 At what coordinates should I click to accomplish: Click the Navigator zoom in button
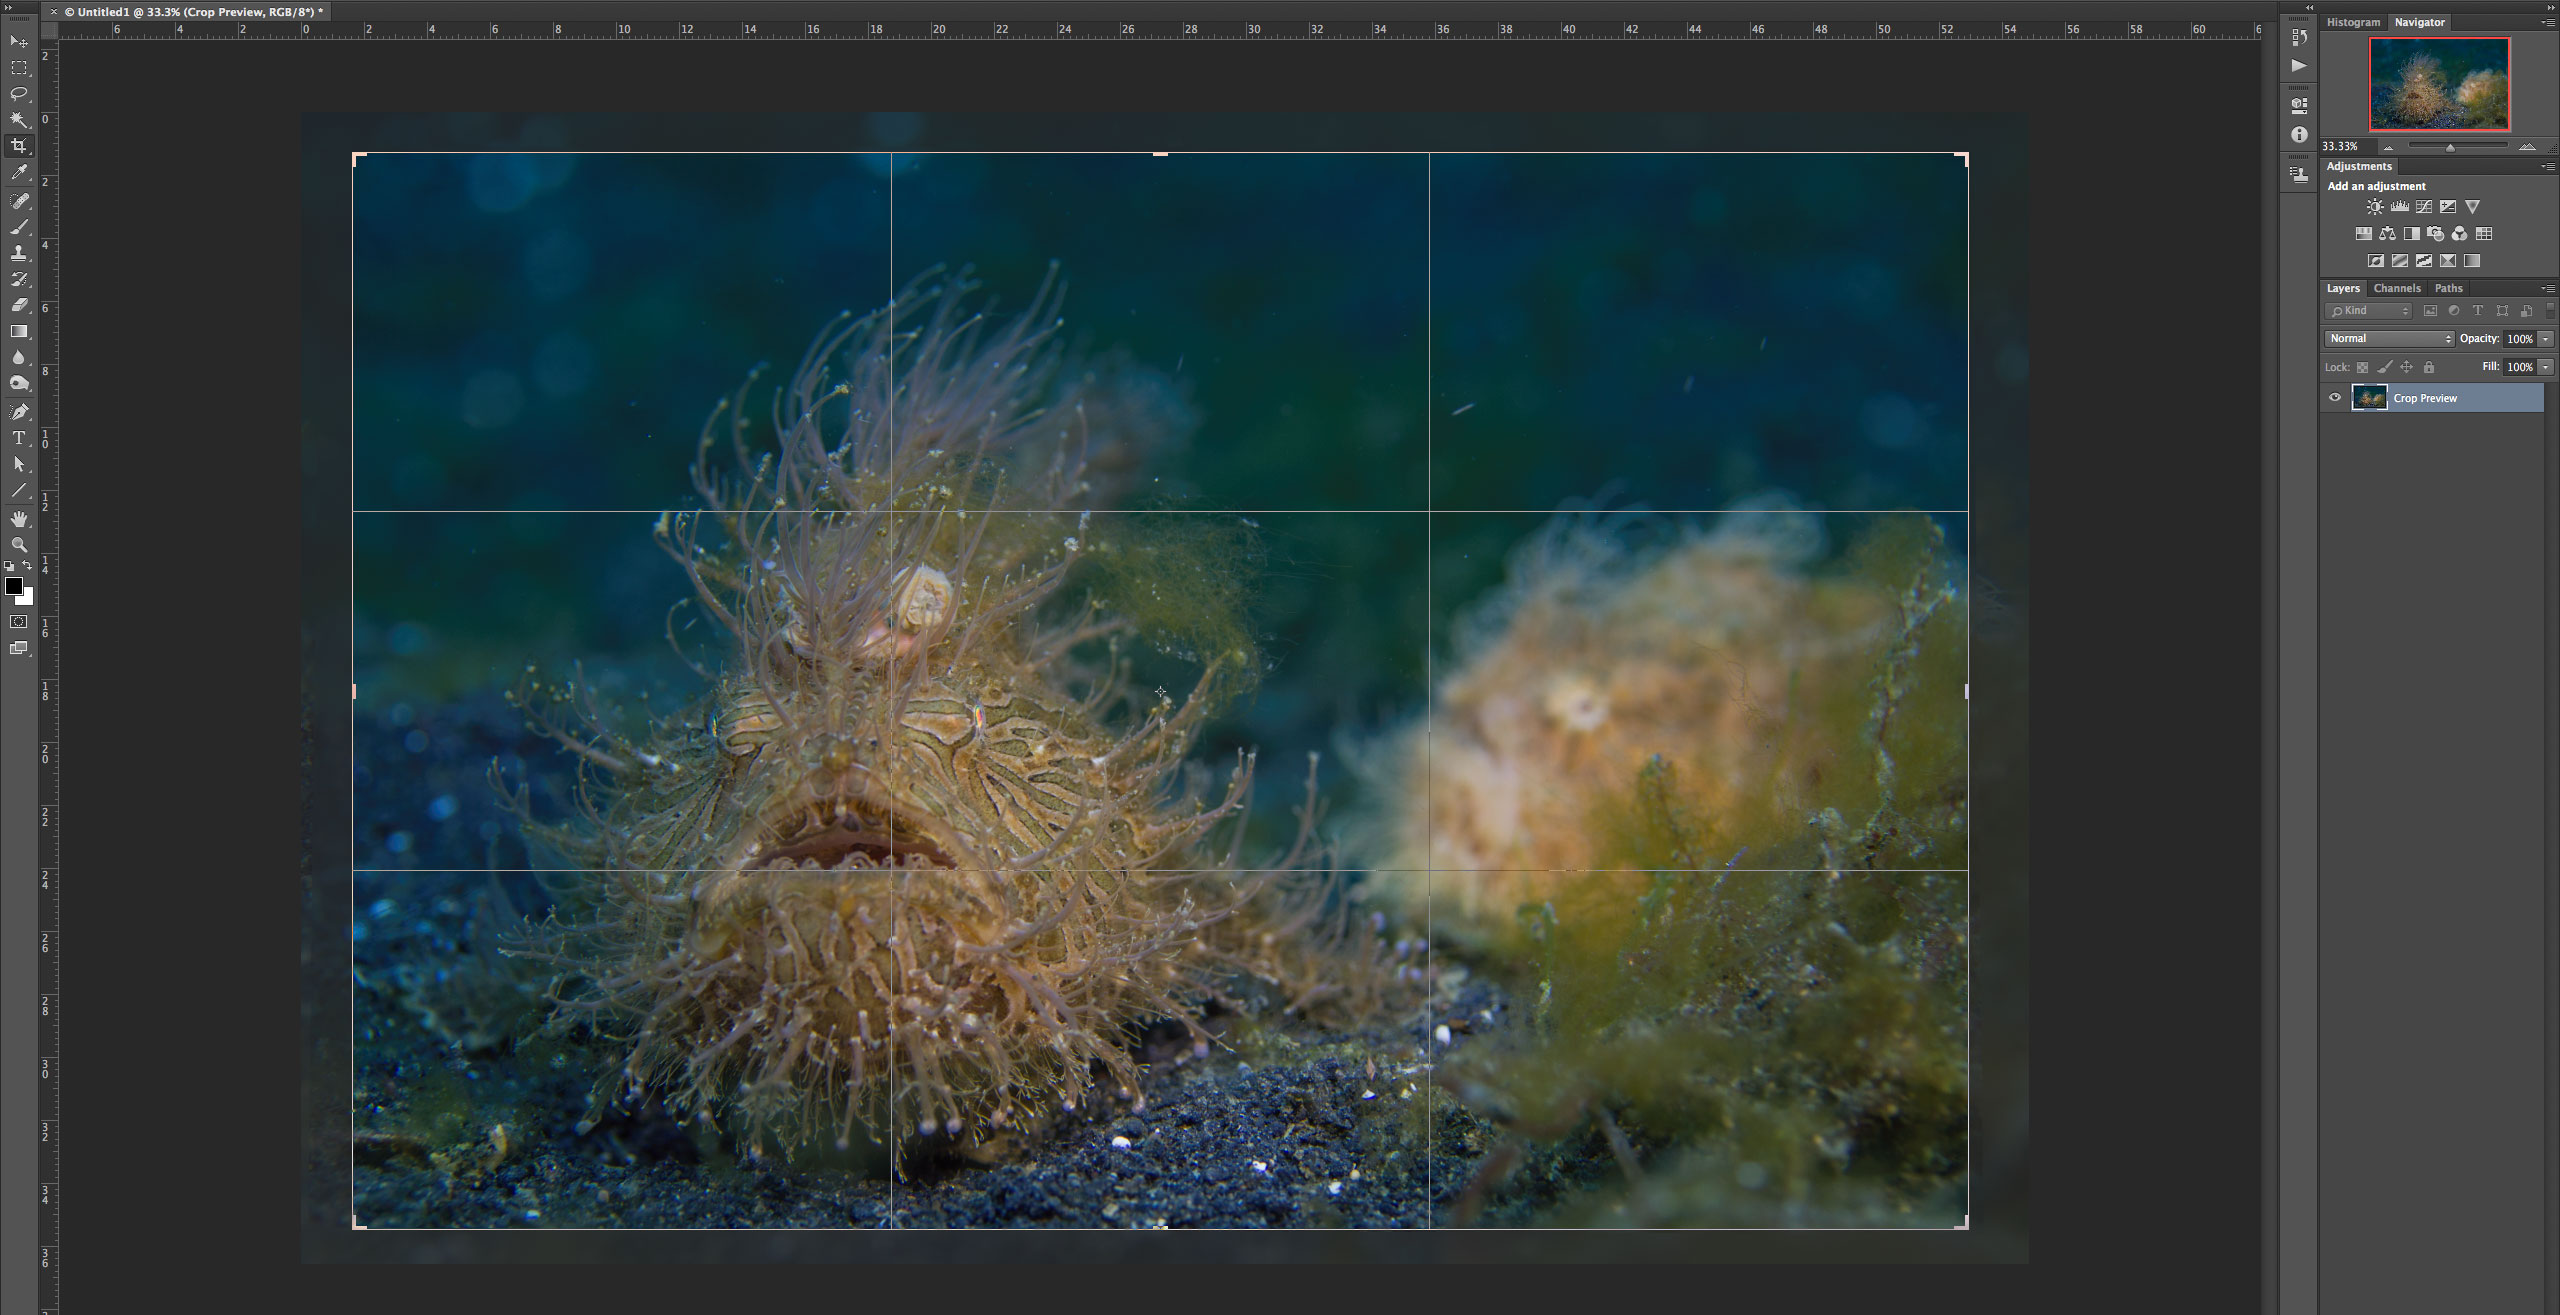click(x=2527, y=147)
